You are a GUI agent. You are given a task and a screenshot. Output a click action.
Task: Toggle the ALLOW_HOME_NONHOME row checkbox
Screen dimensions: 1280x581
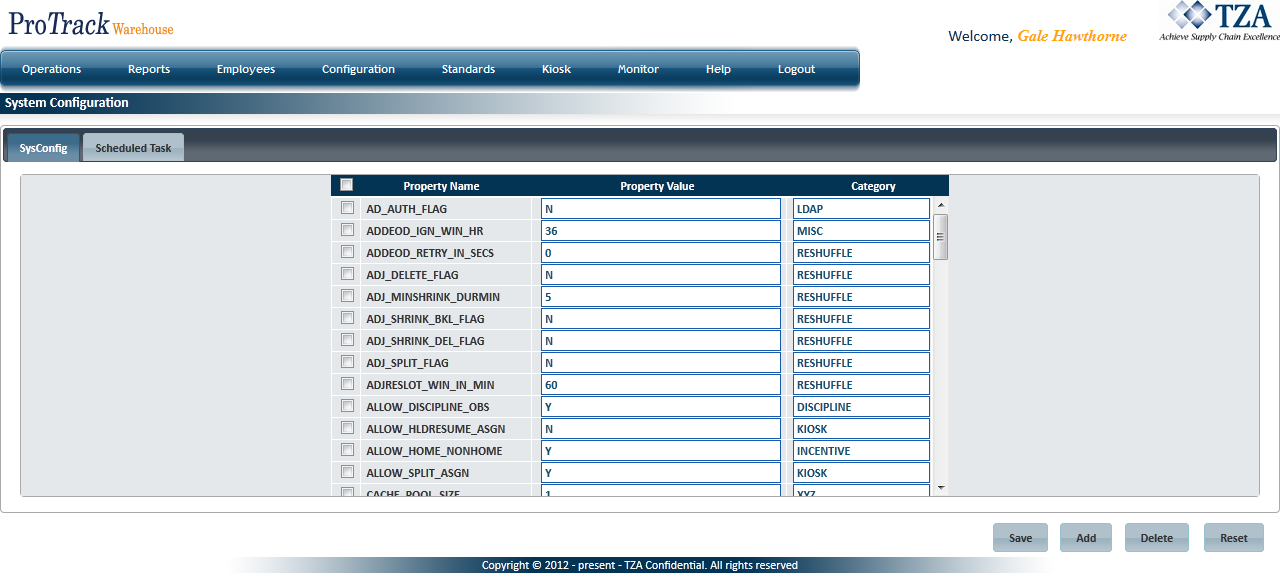click(347, 450)
